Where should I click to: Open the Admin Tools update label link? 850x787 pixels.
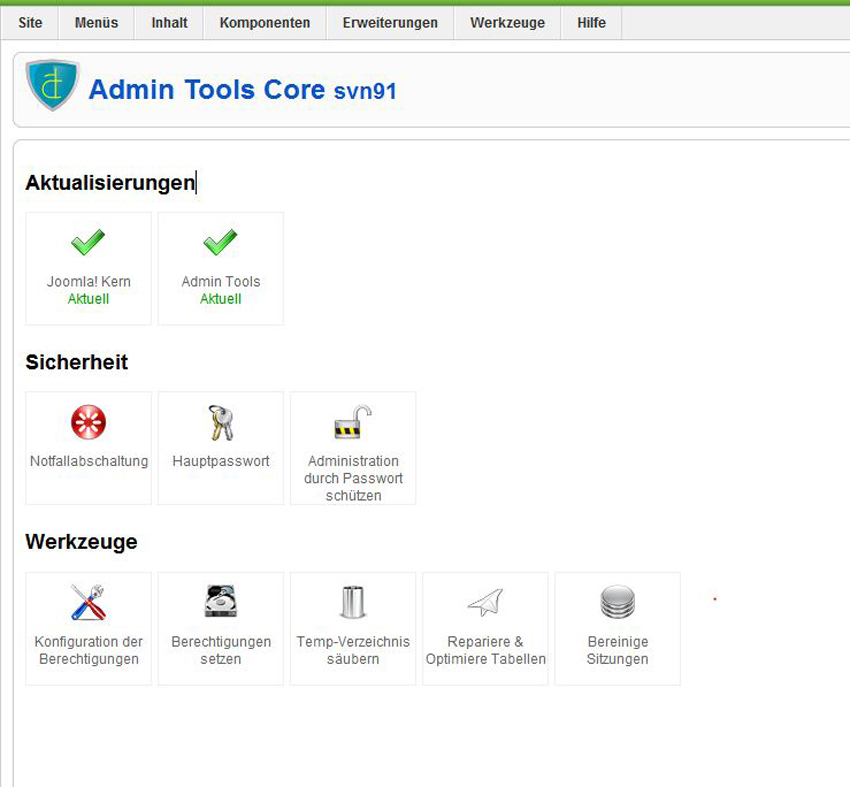point(221,281)
